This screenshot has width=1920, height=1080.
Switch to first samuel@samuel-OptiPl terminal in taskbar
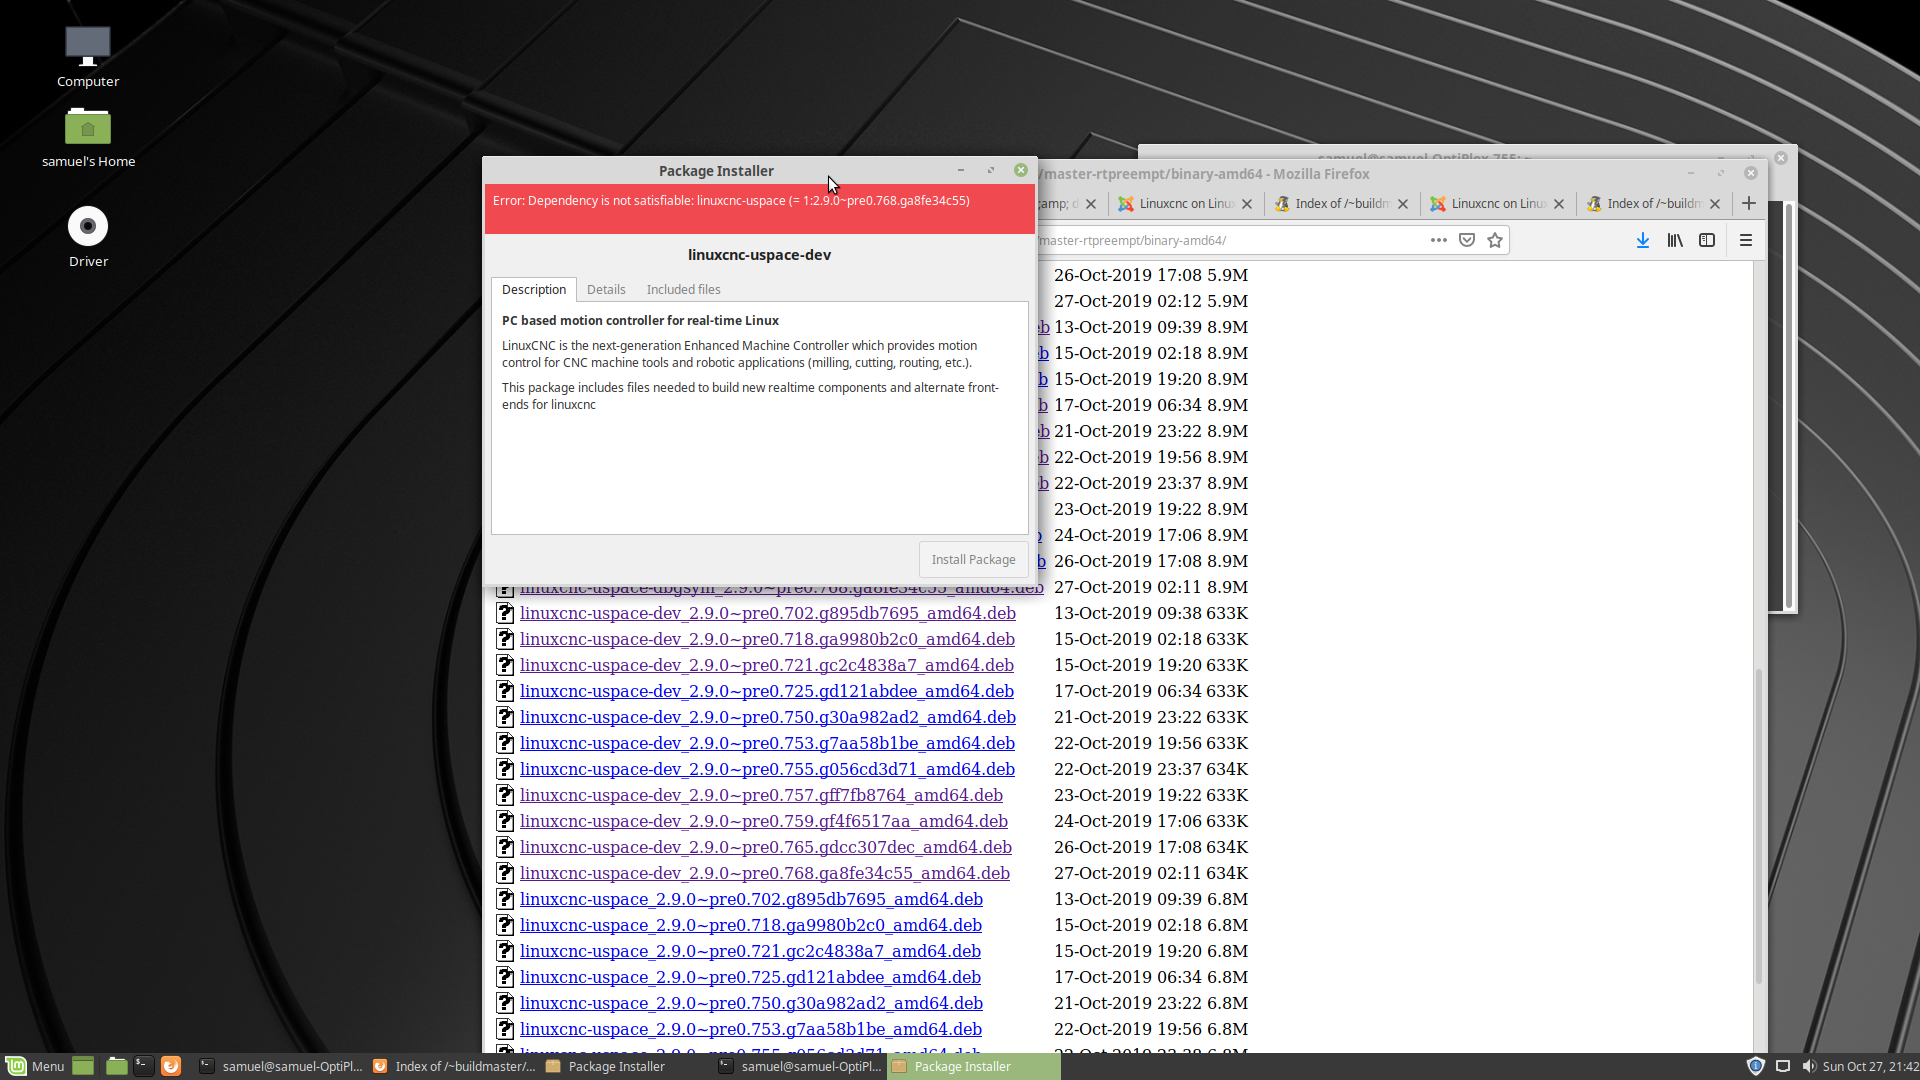point(282,1066)
